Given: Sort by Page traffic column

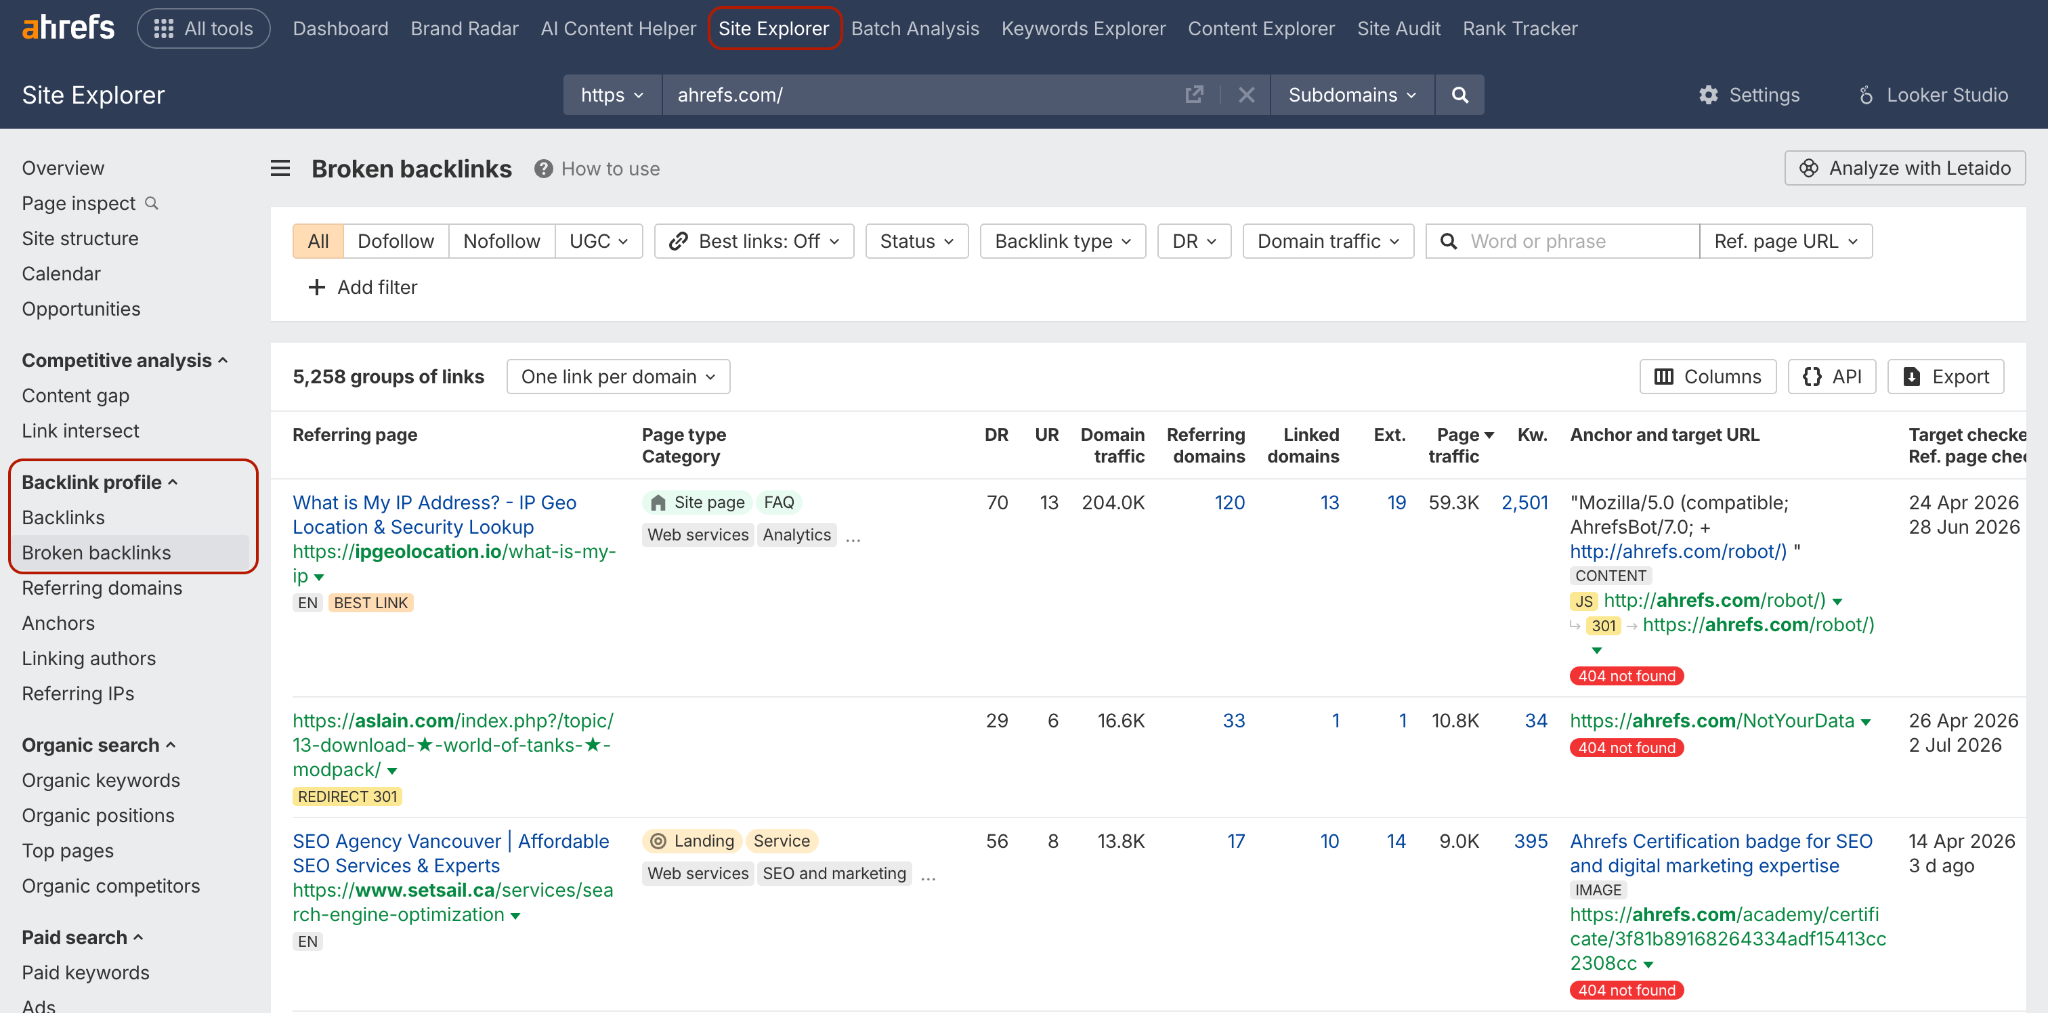Looking at the screenshot, I should pyautogui.click(x=1461, y=445).
